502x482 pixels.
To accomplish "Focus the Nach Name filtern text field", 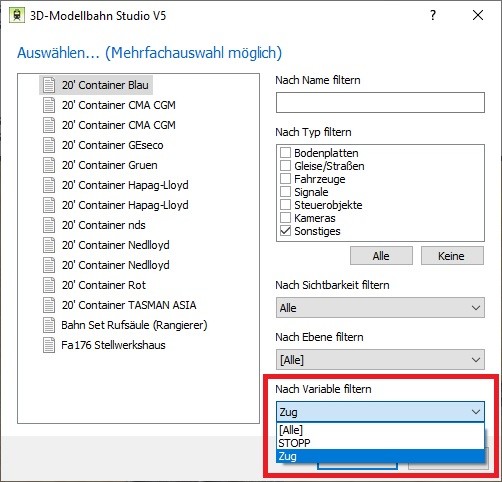I will click(x=380, y=102).
